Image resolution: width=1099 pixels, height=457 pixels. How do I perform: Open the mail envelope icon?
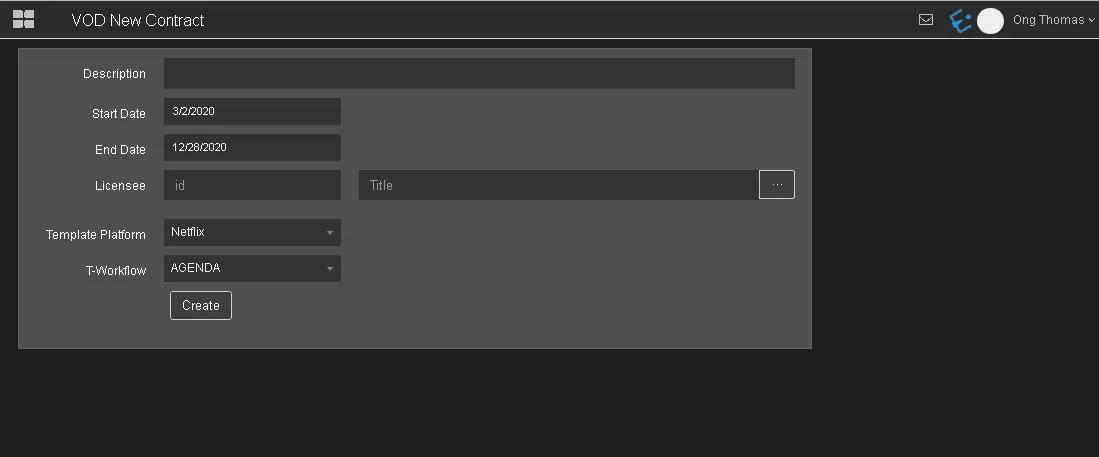(x=926, y=20)
